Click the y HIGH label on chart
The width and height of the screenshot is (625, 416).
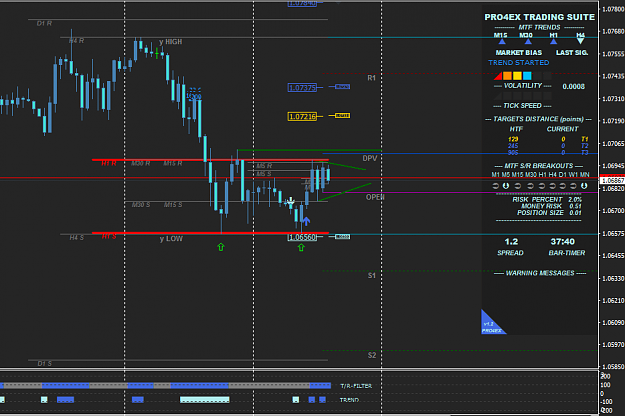171,42
